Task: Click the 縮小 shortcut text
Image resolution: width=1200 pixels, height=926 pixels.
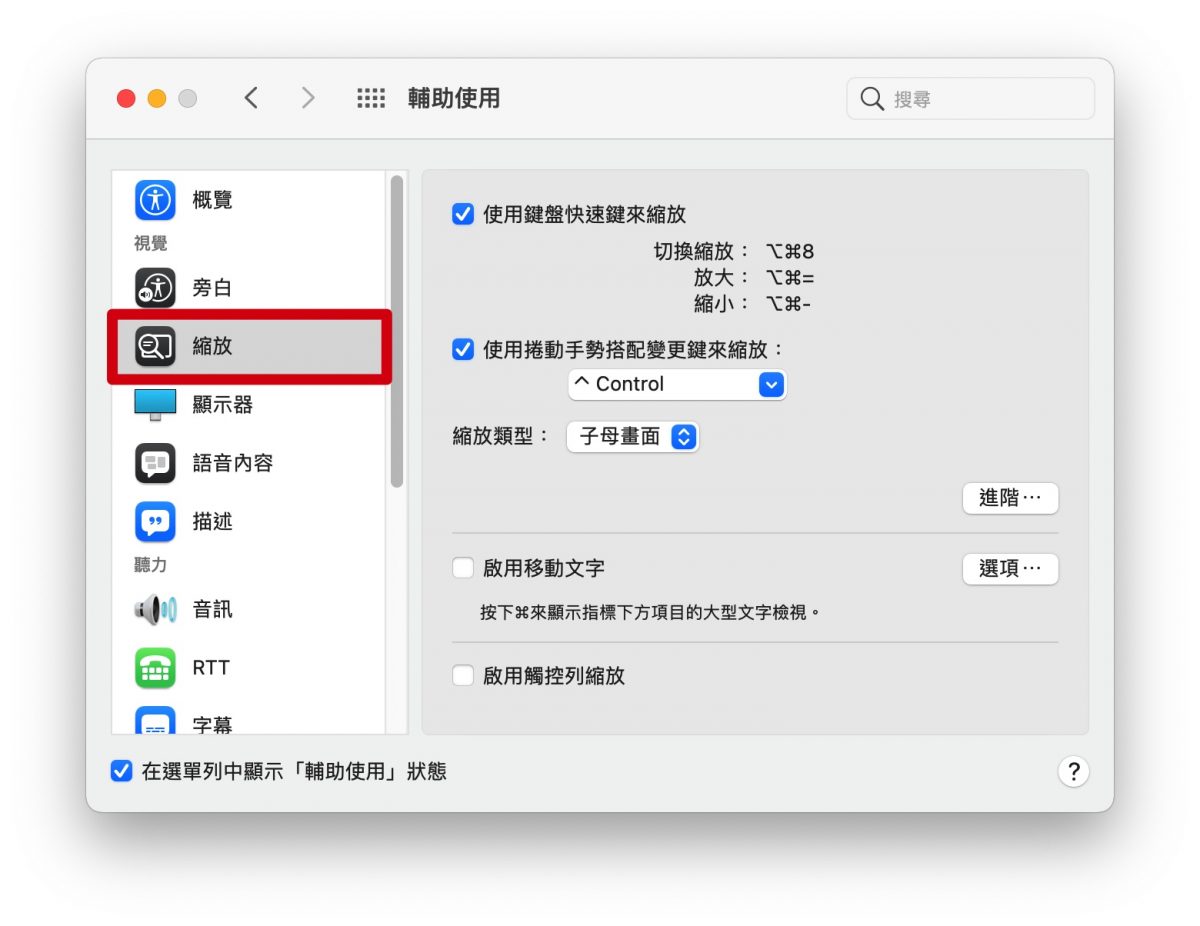Action: [752, 304]
